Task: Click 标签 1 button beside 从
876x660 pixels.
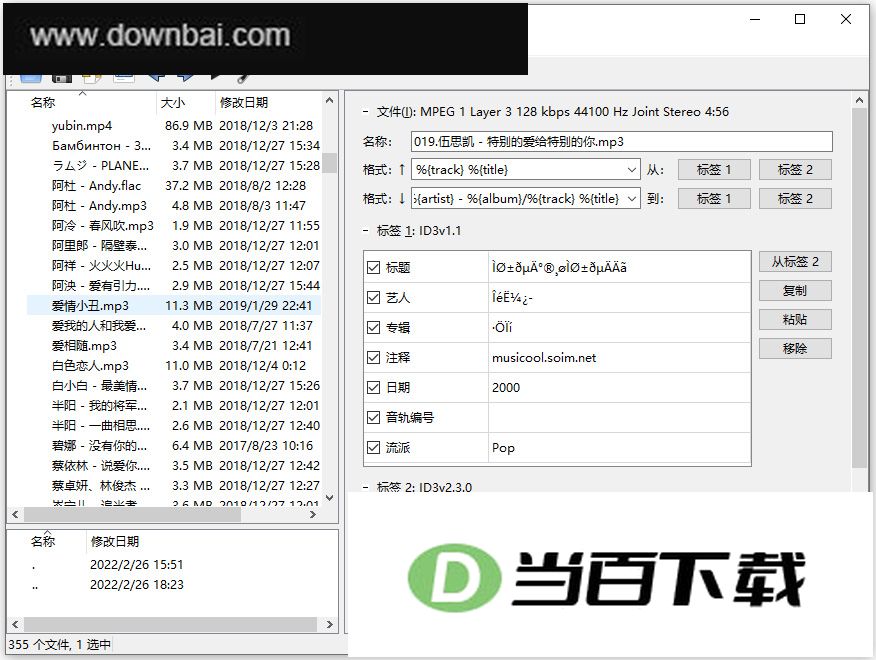Action: point(714,170)
